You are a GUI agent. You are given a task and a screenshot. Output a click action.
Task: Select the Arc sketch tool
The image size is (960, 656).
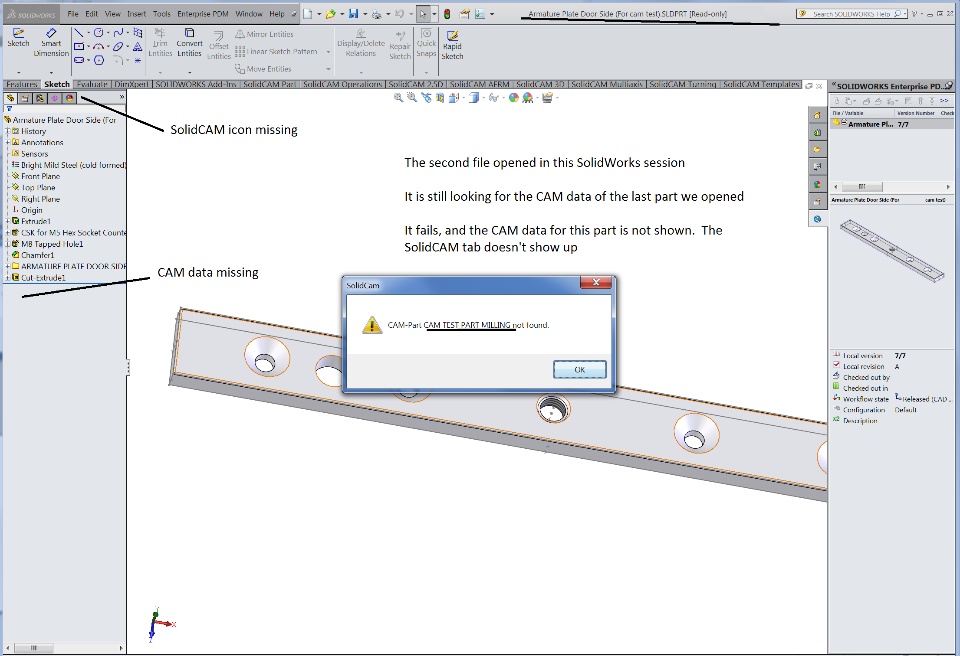[x=98, y=47]
